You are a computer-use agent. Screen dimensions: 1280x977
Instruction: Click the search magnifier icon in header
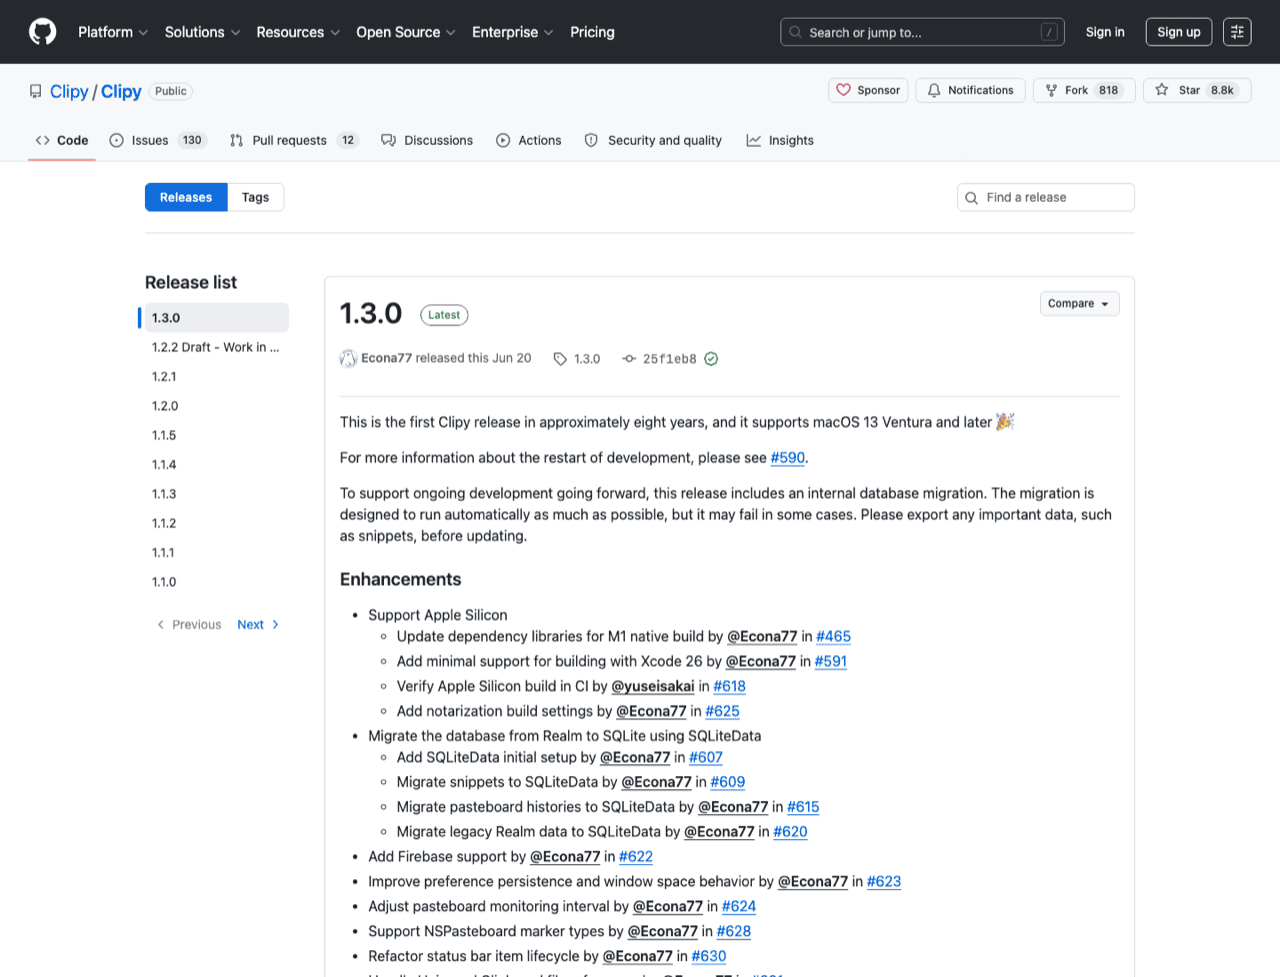tap(796, 32)
